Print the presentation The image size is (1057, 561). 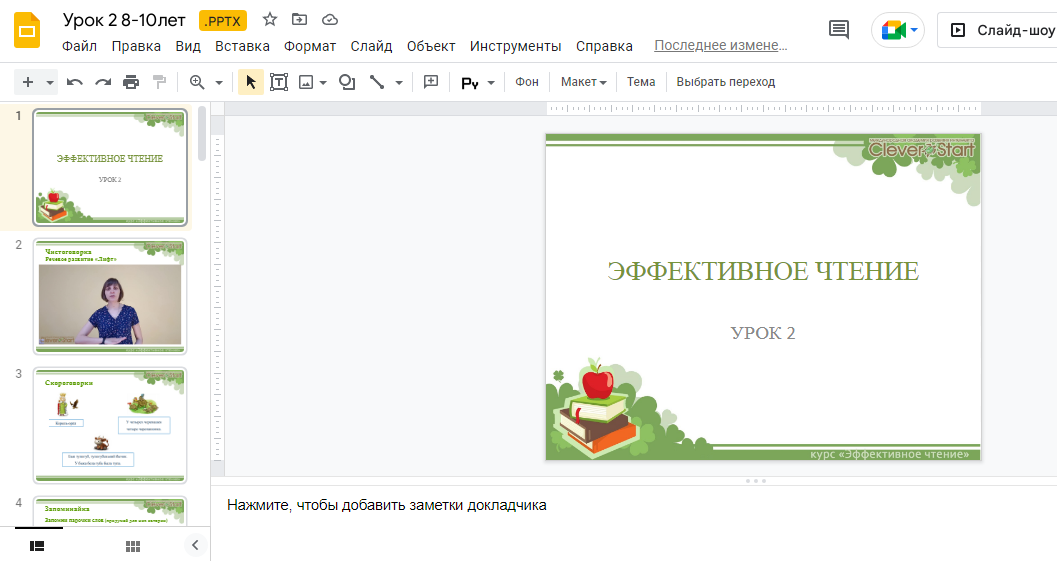point(131,82)
